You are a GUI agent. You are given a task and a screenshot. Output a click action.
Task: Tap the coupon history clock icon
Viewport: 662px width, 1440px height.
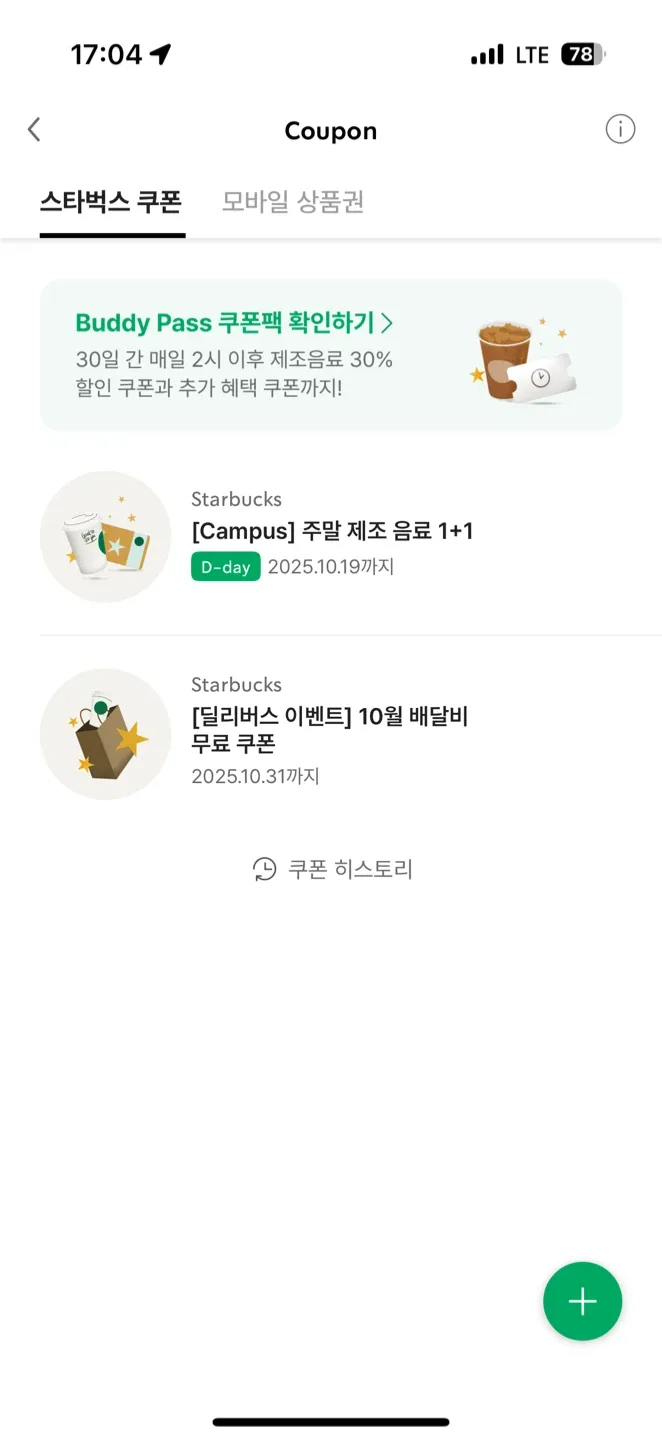pyautogui.click(x=264, y=869)
